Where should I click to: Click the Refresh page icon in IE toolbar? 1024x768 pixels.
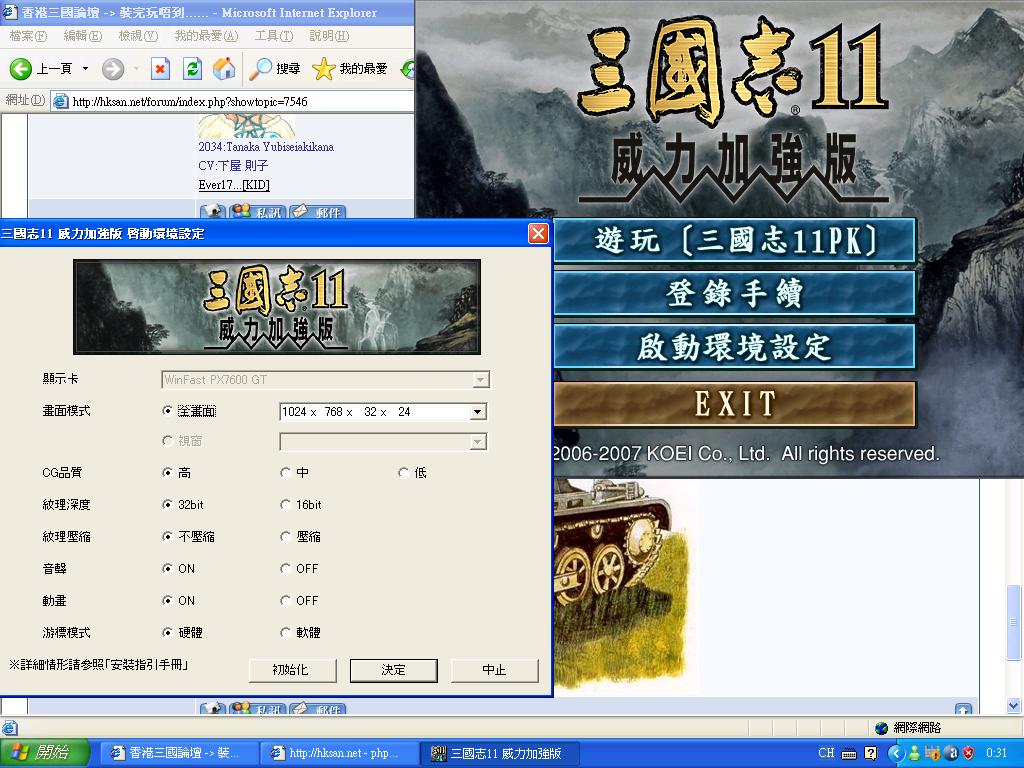click(x=192, y=69)
